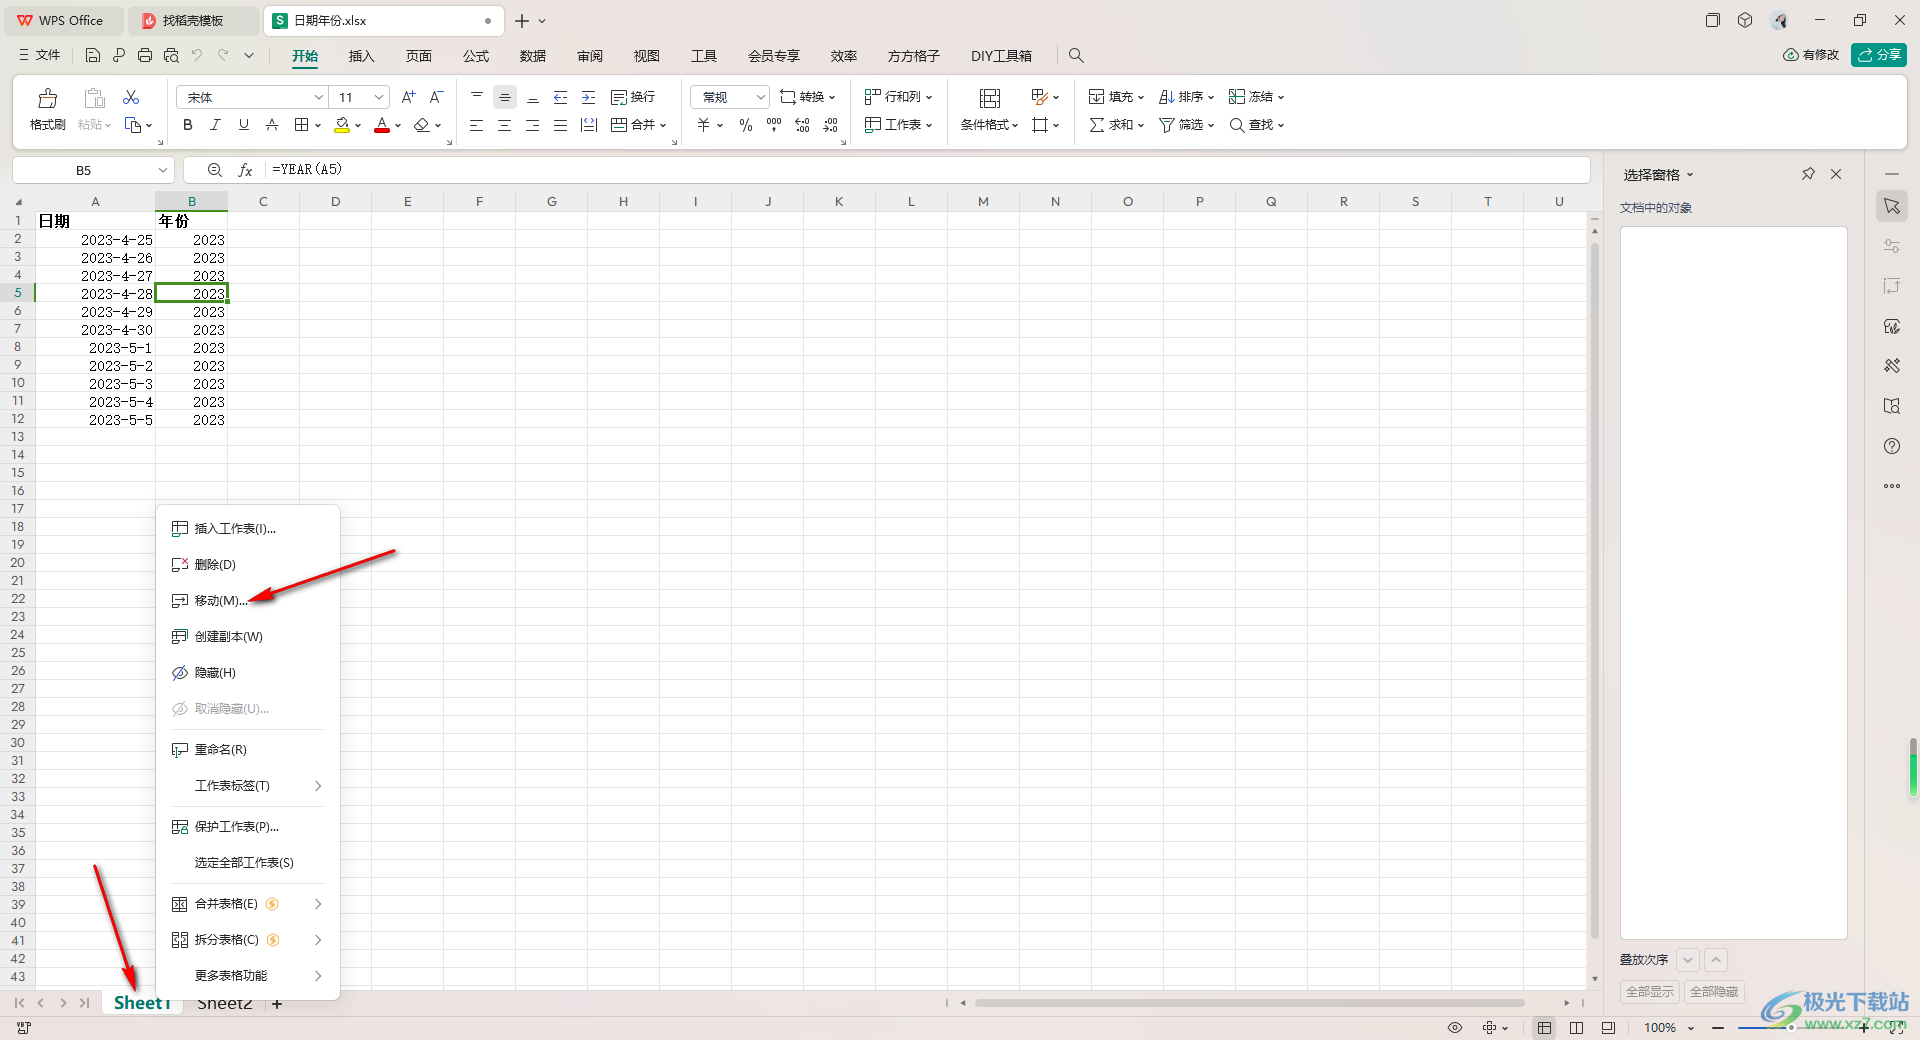Select cell A2 containing 2023-4-25
This screenshot has height=1040, width=1920.
pyautogui.click(x=96, y=240)
